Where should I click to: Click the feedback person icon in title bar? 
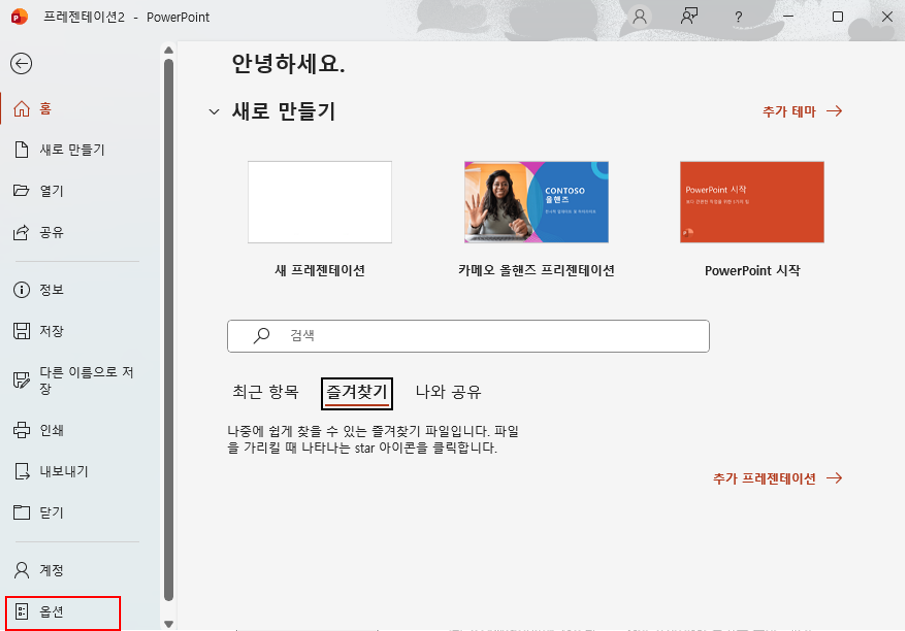(x=689, y=16)
